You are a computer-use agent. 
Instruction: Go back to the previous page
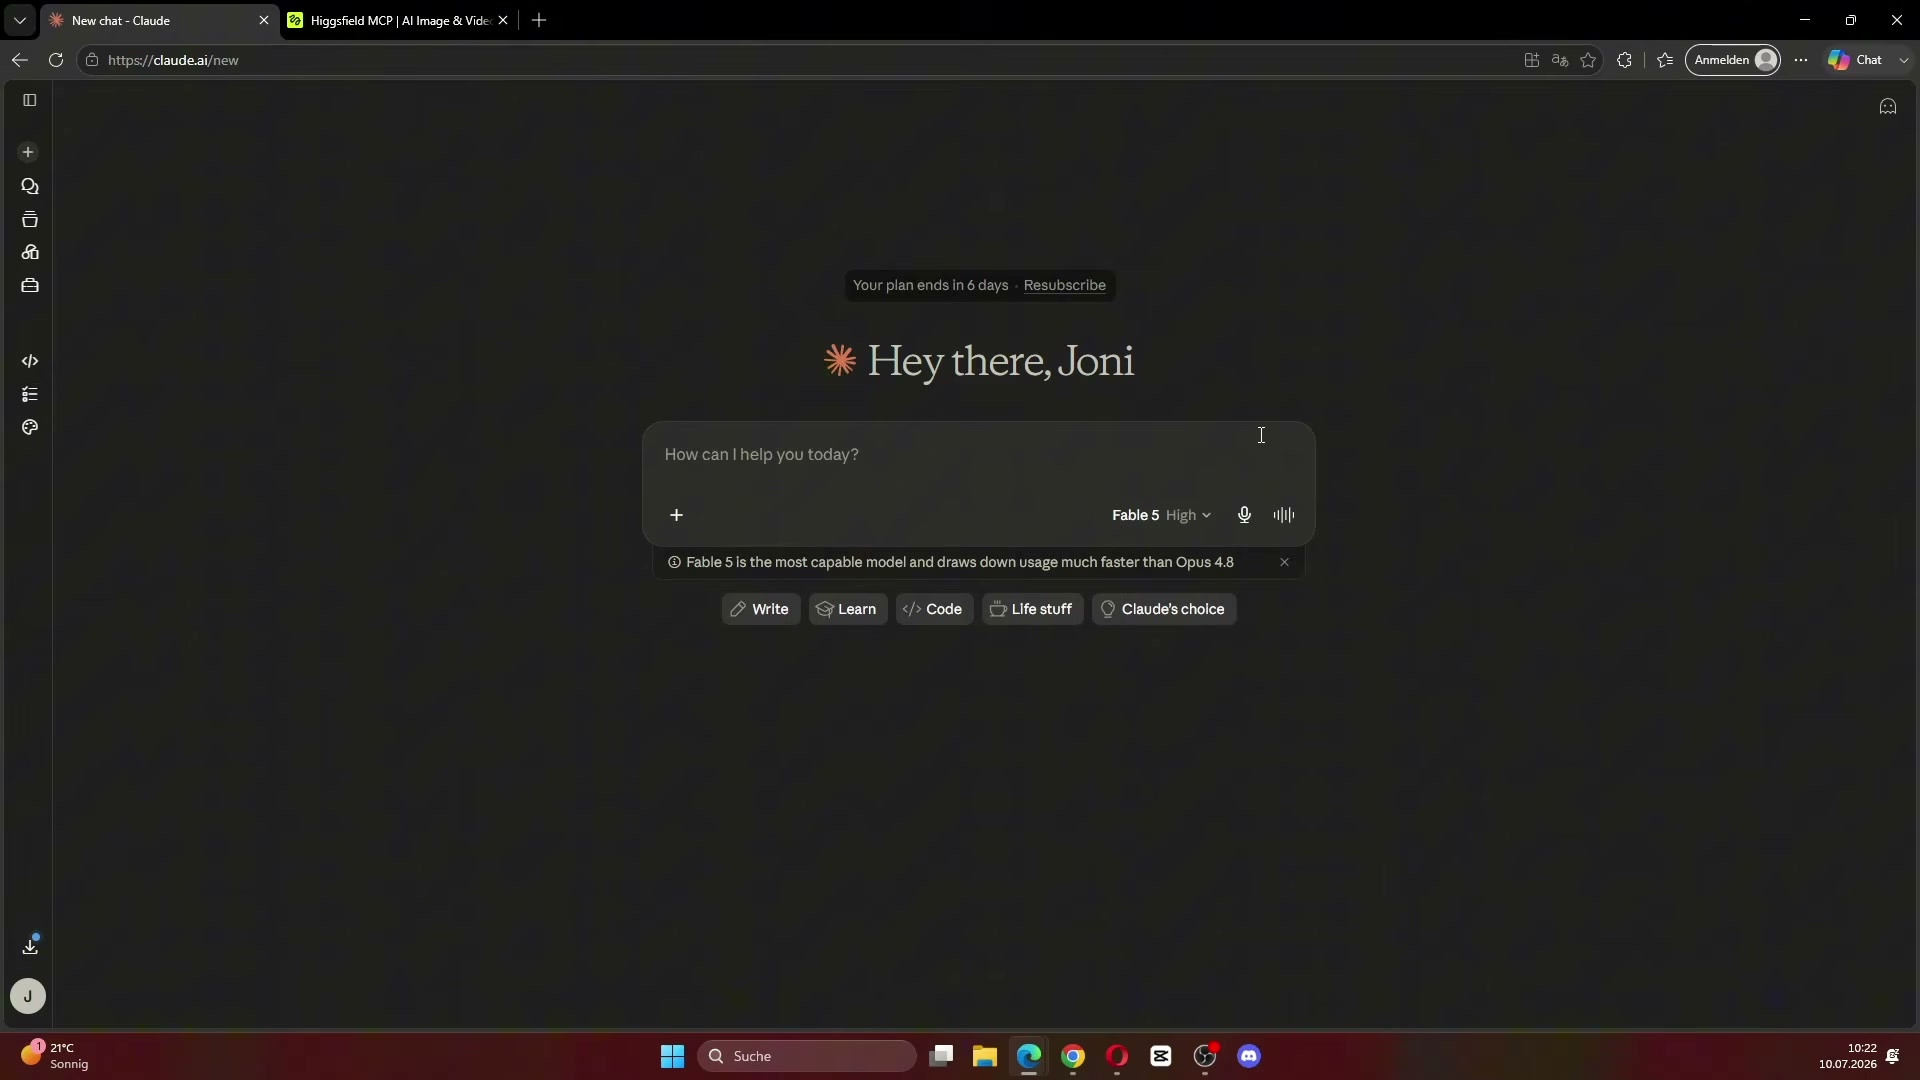(x=20, y=60)
